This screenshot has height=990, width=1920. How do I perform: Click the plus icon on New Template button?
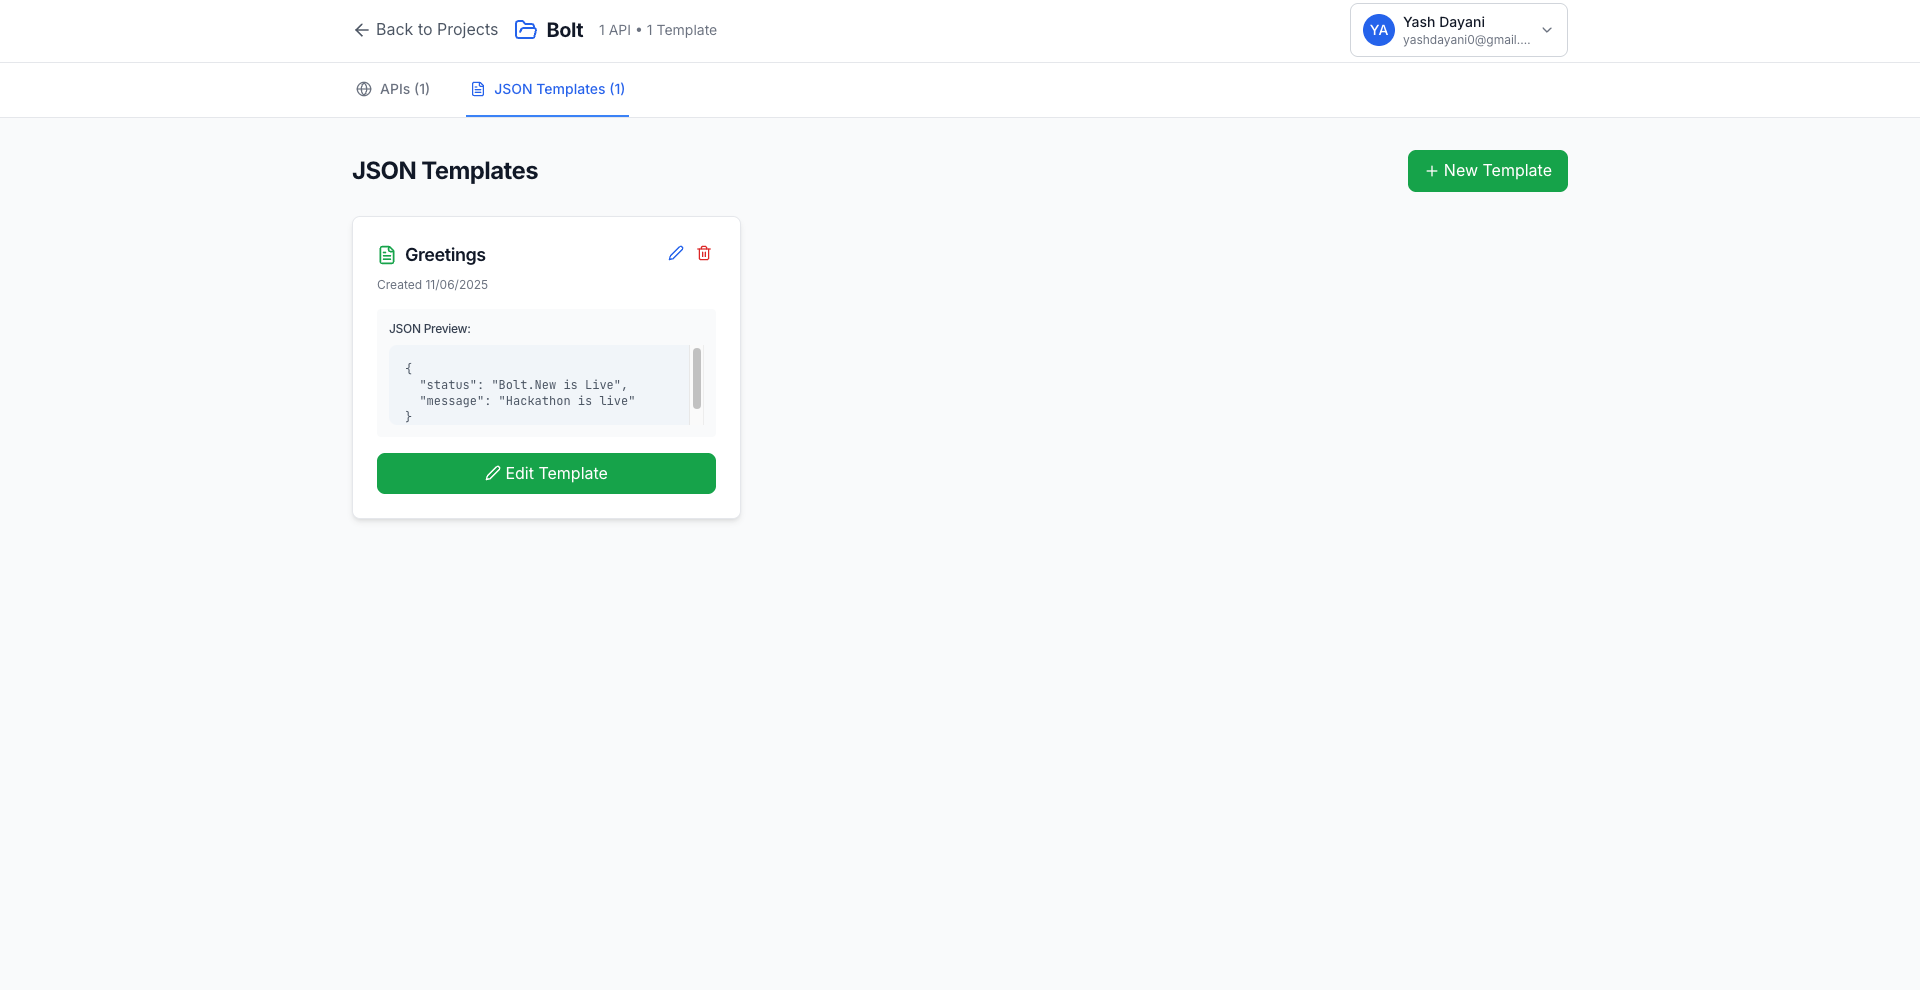pos(1432,171)
